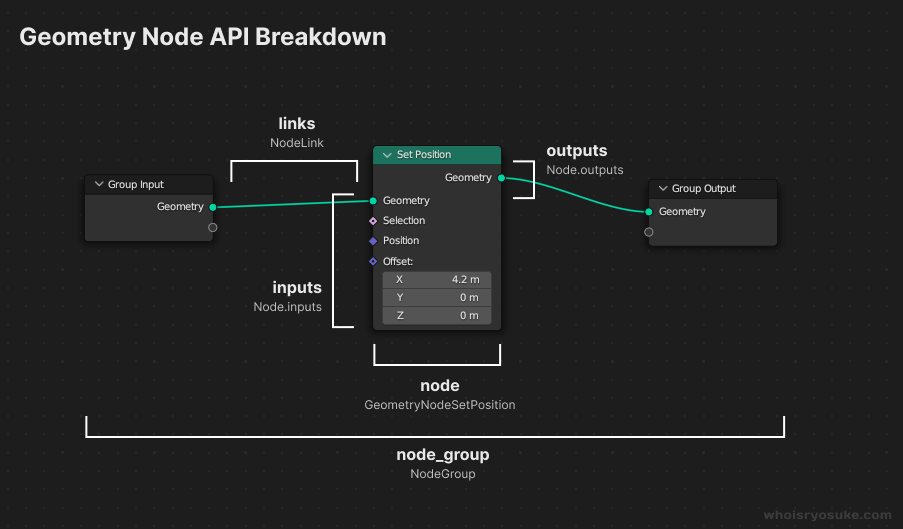Click Set Position's Geometry output socket
Screen dimensions: 903x529
point(501,178)
